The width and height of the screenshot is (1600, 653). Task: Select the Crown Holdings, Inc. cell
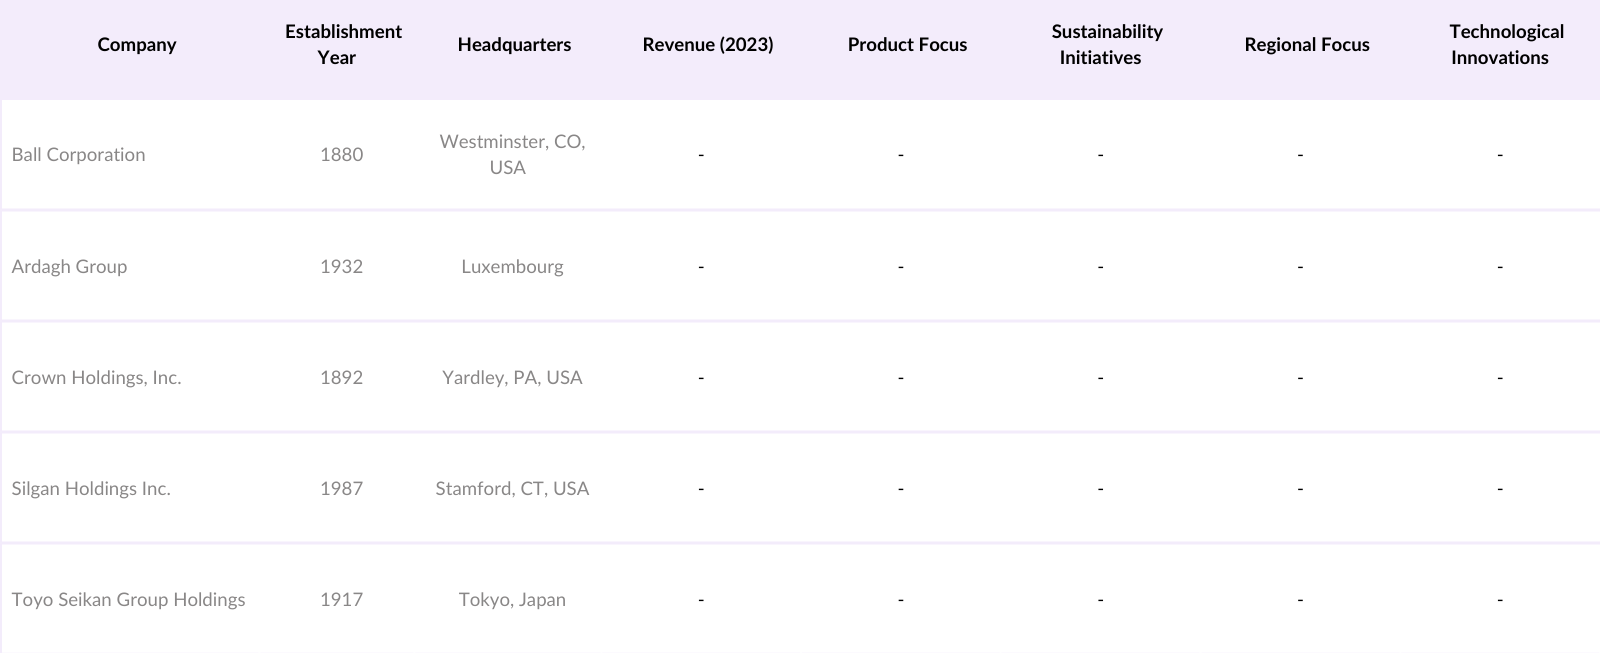96,378
